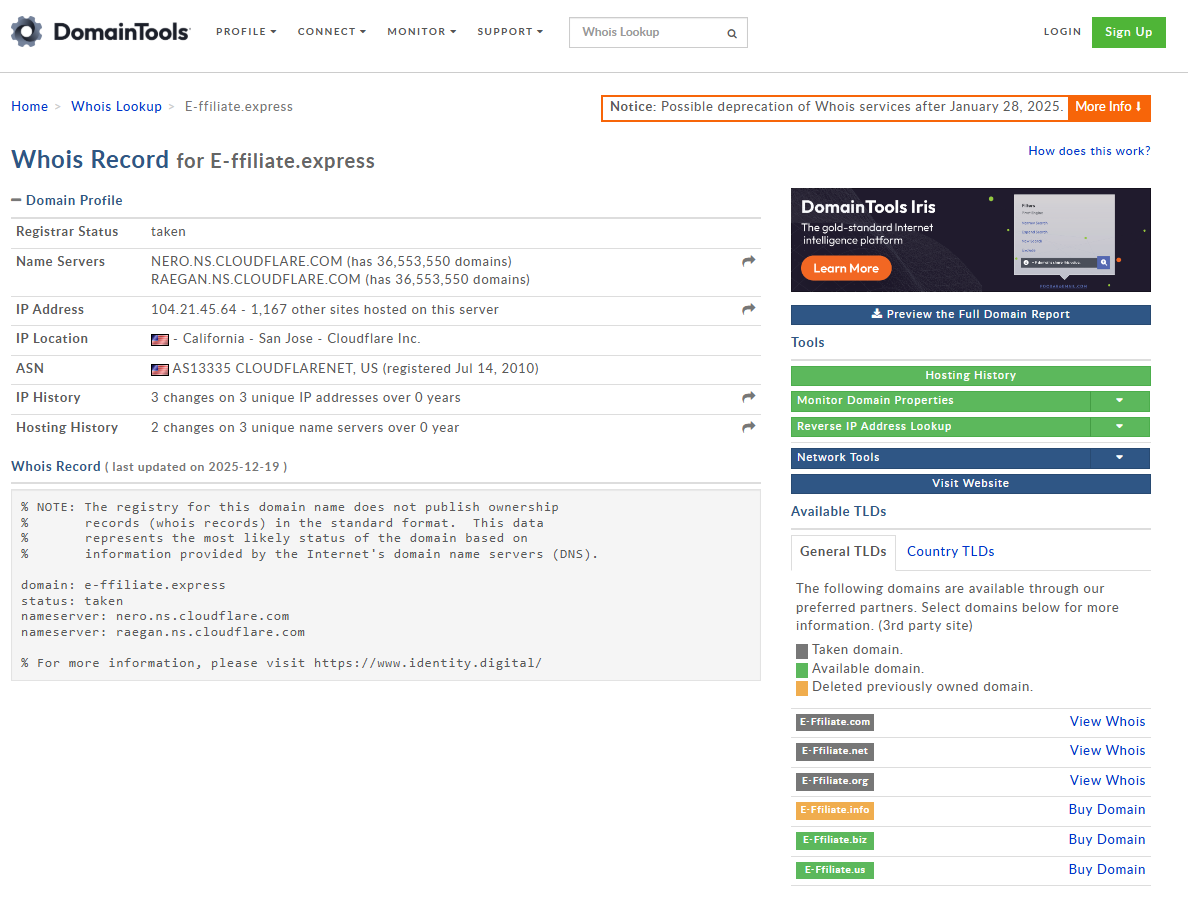Click the share arrow next to Hosting History
Viewport: 1188px width, 910px height.
[x=747, y=427]
